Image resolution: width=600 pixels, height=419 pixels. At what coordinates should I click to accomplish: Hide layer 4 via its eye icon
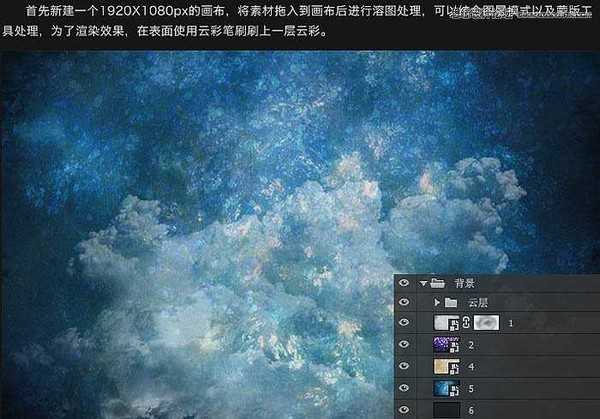pyautogui.click(x=404, y=367)
